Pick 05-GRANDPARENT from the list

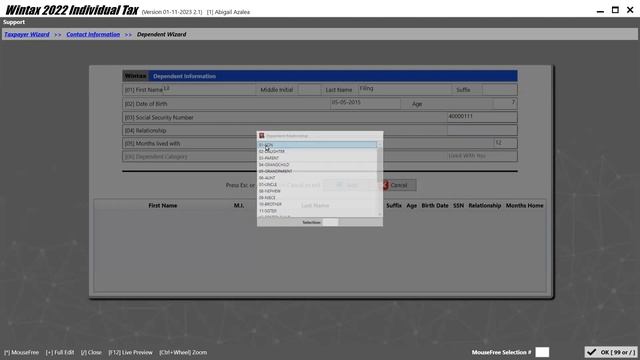coord(317,171)
